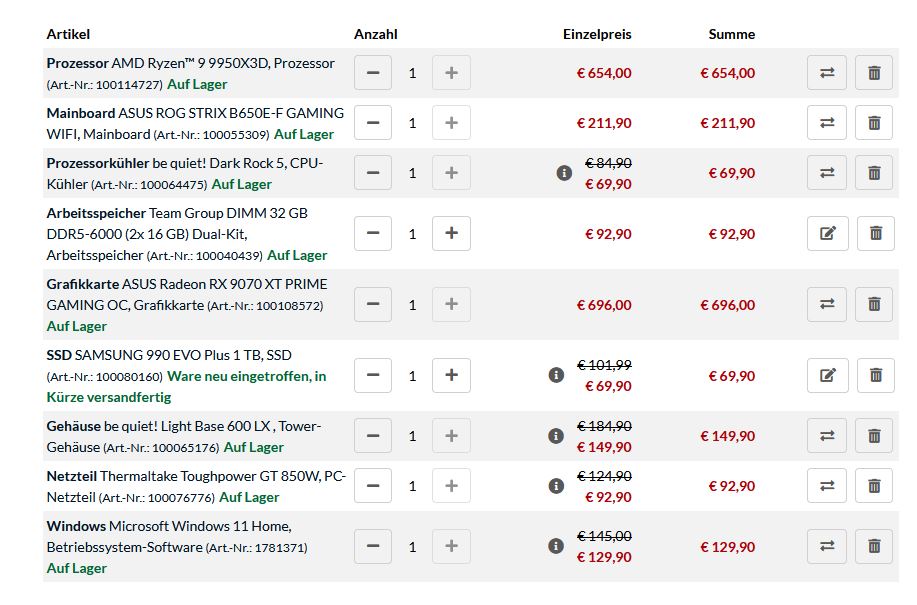Remove the ASUS Radeon RX 9070 XT card
This screenshot has height=605, width=917.
coord(874,304)
